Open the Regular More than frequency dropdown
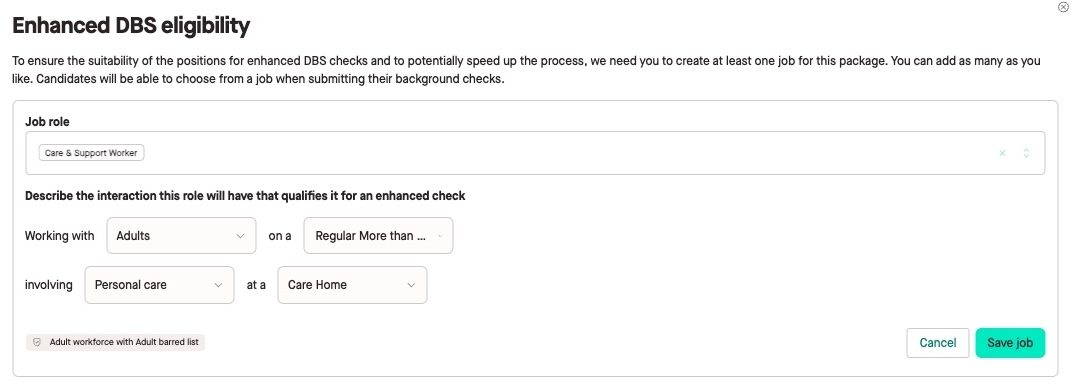The width and height of the screenshot is (1078, 388). click(378, 235)
